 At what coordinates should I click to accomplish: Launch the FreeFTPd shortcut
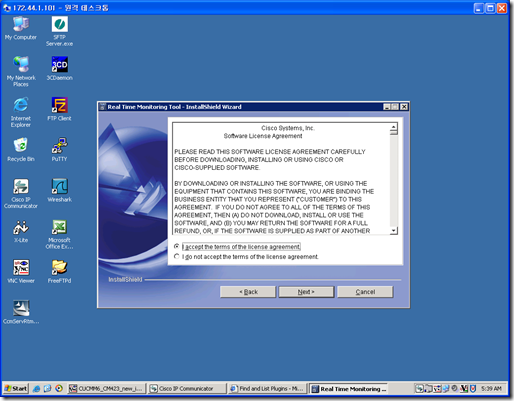(59, 271)
